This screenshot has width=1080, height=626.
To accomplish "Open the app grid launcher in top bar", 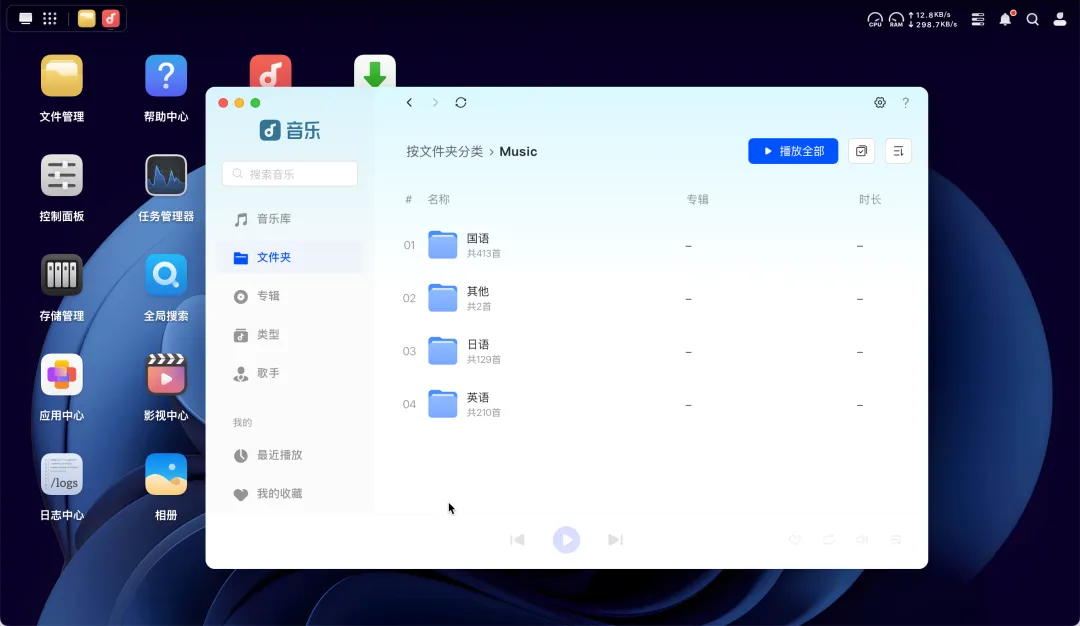I will [x=50, y=19].
